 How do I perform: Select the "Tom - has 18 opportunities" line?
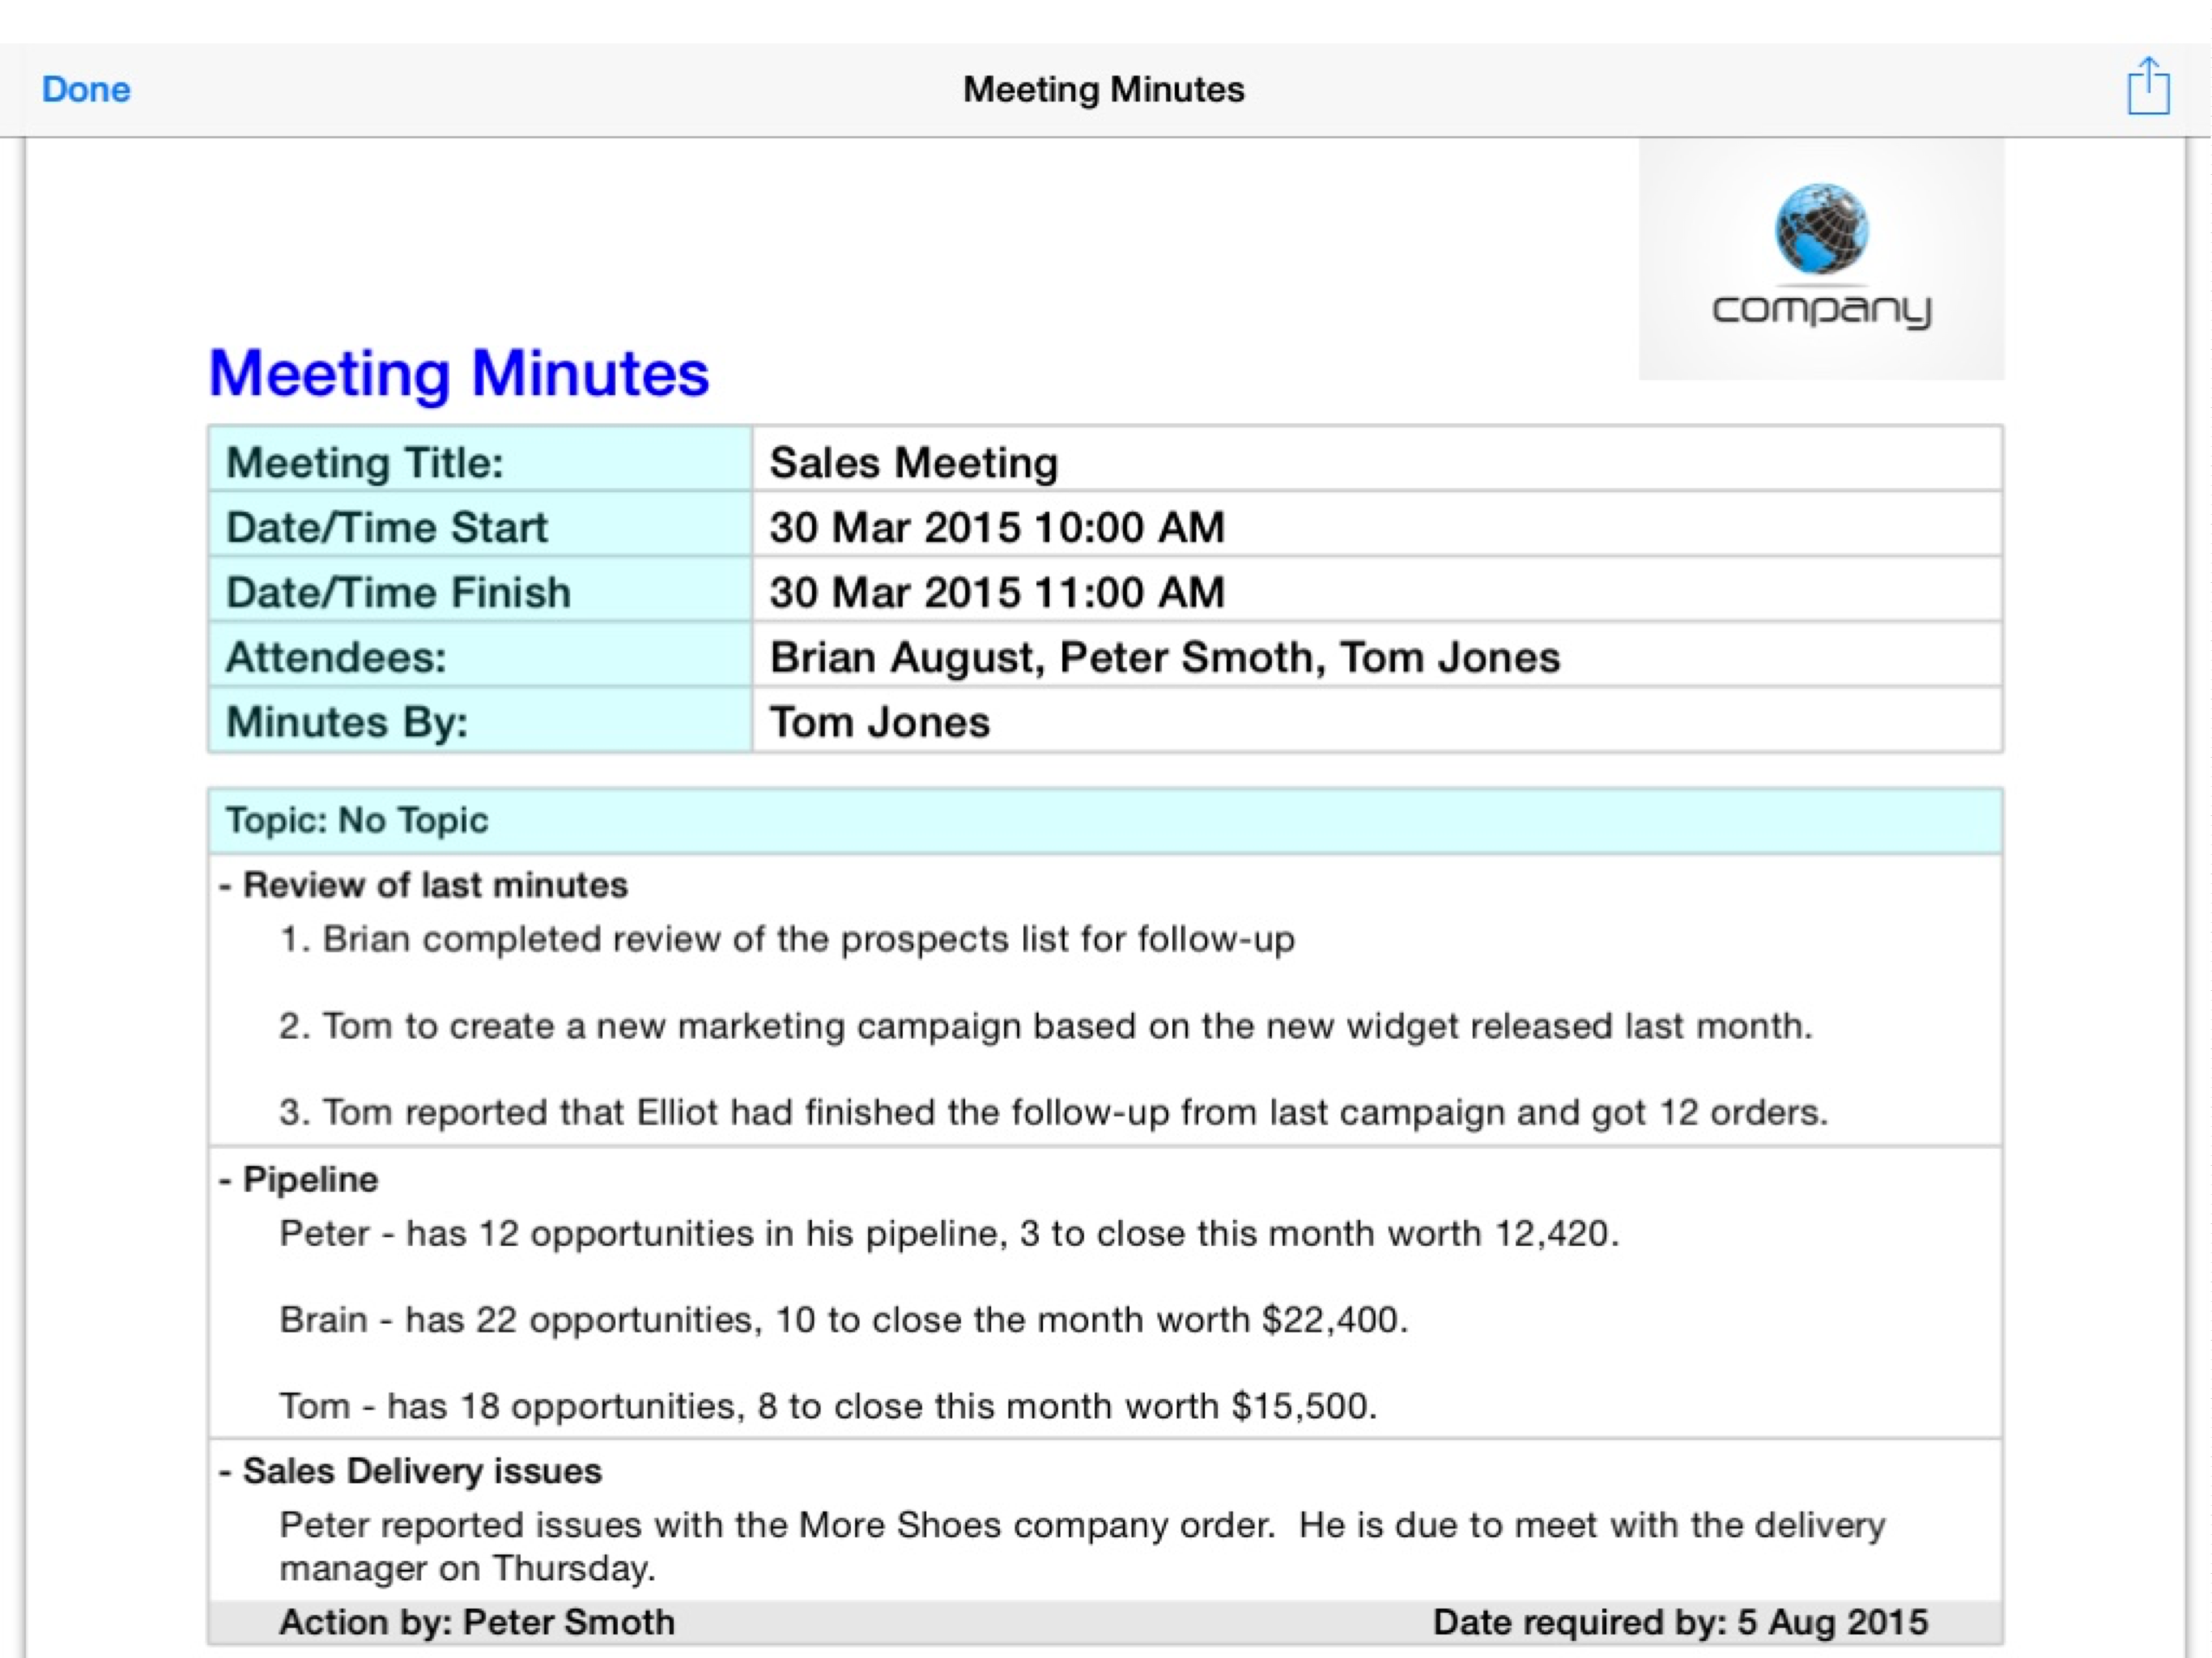(828, 1406)
